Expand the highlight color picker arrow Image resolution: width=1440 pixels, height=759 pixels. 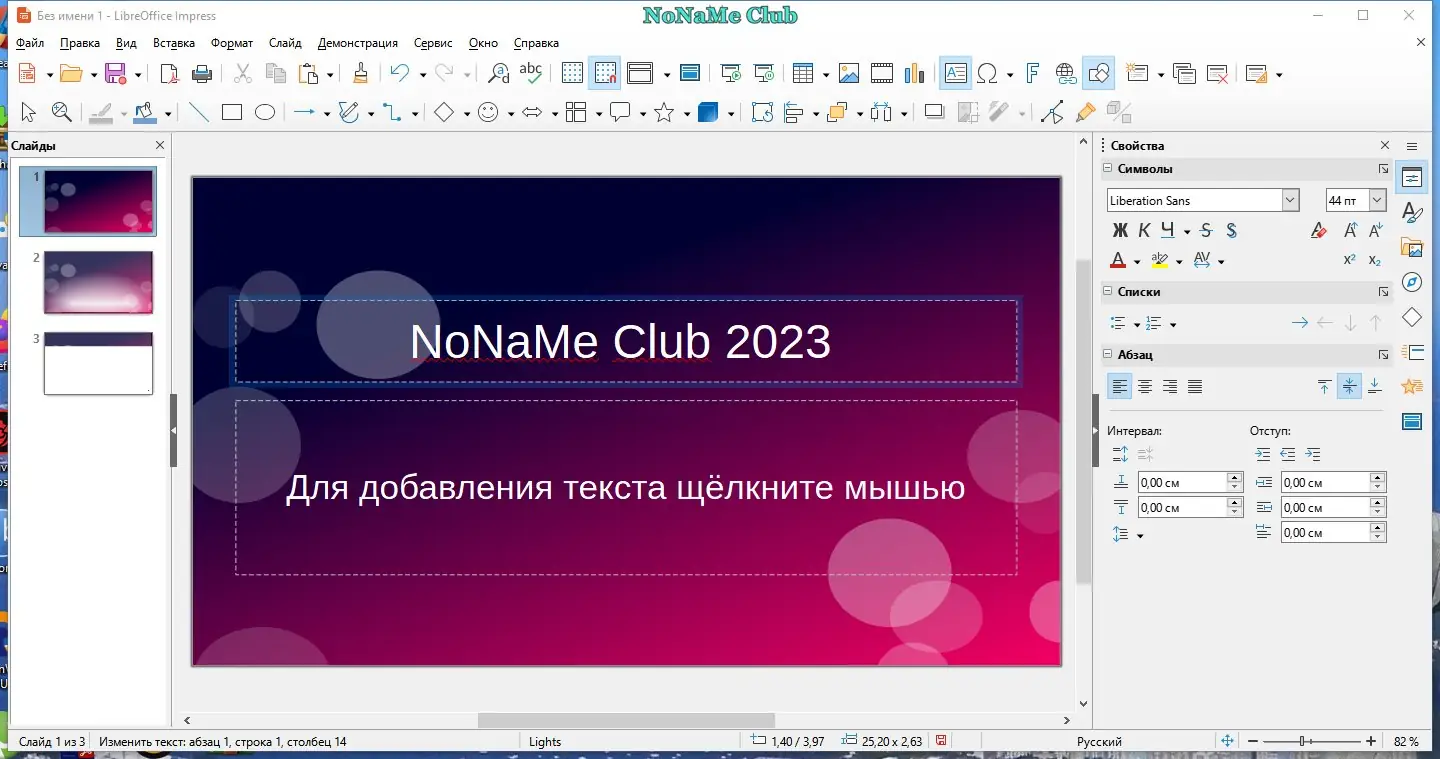1180,260
